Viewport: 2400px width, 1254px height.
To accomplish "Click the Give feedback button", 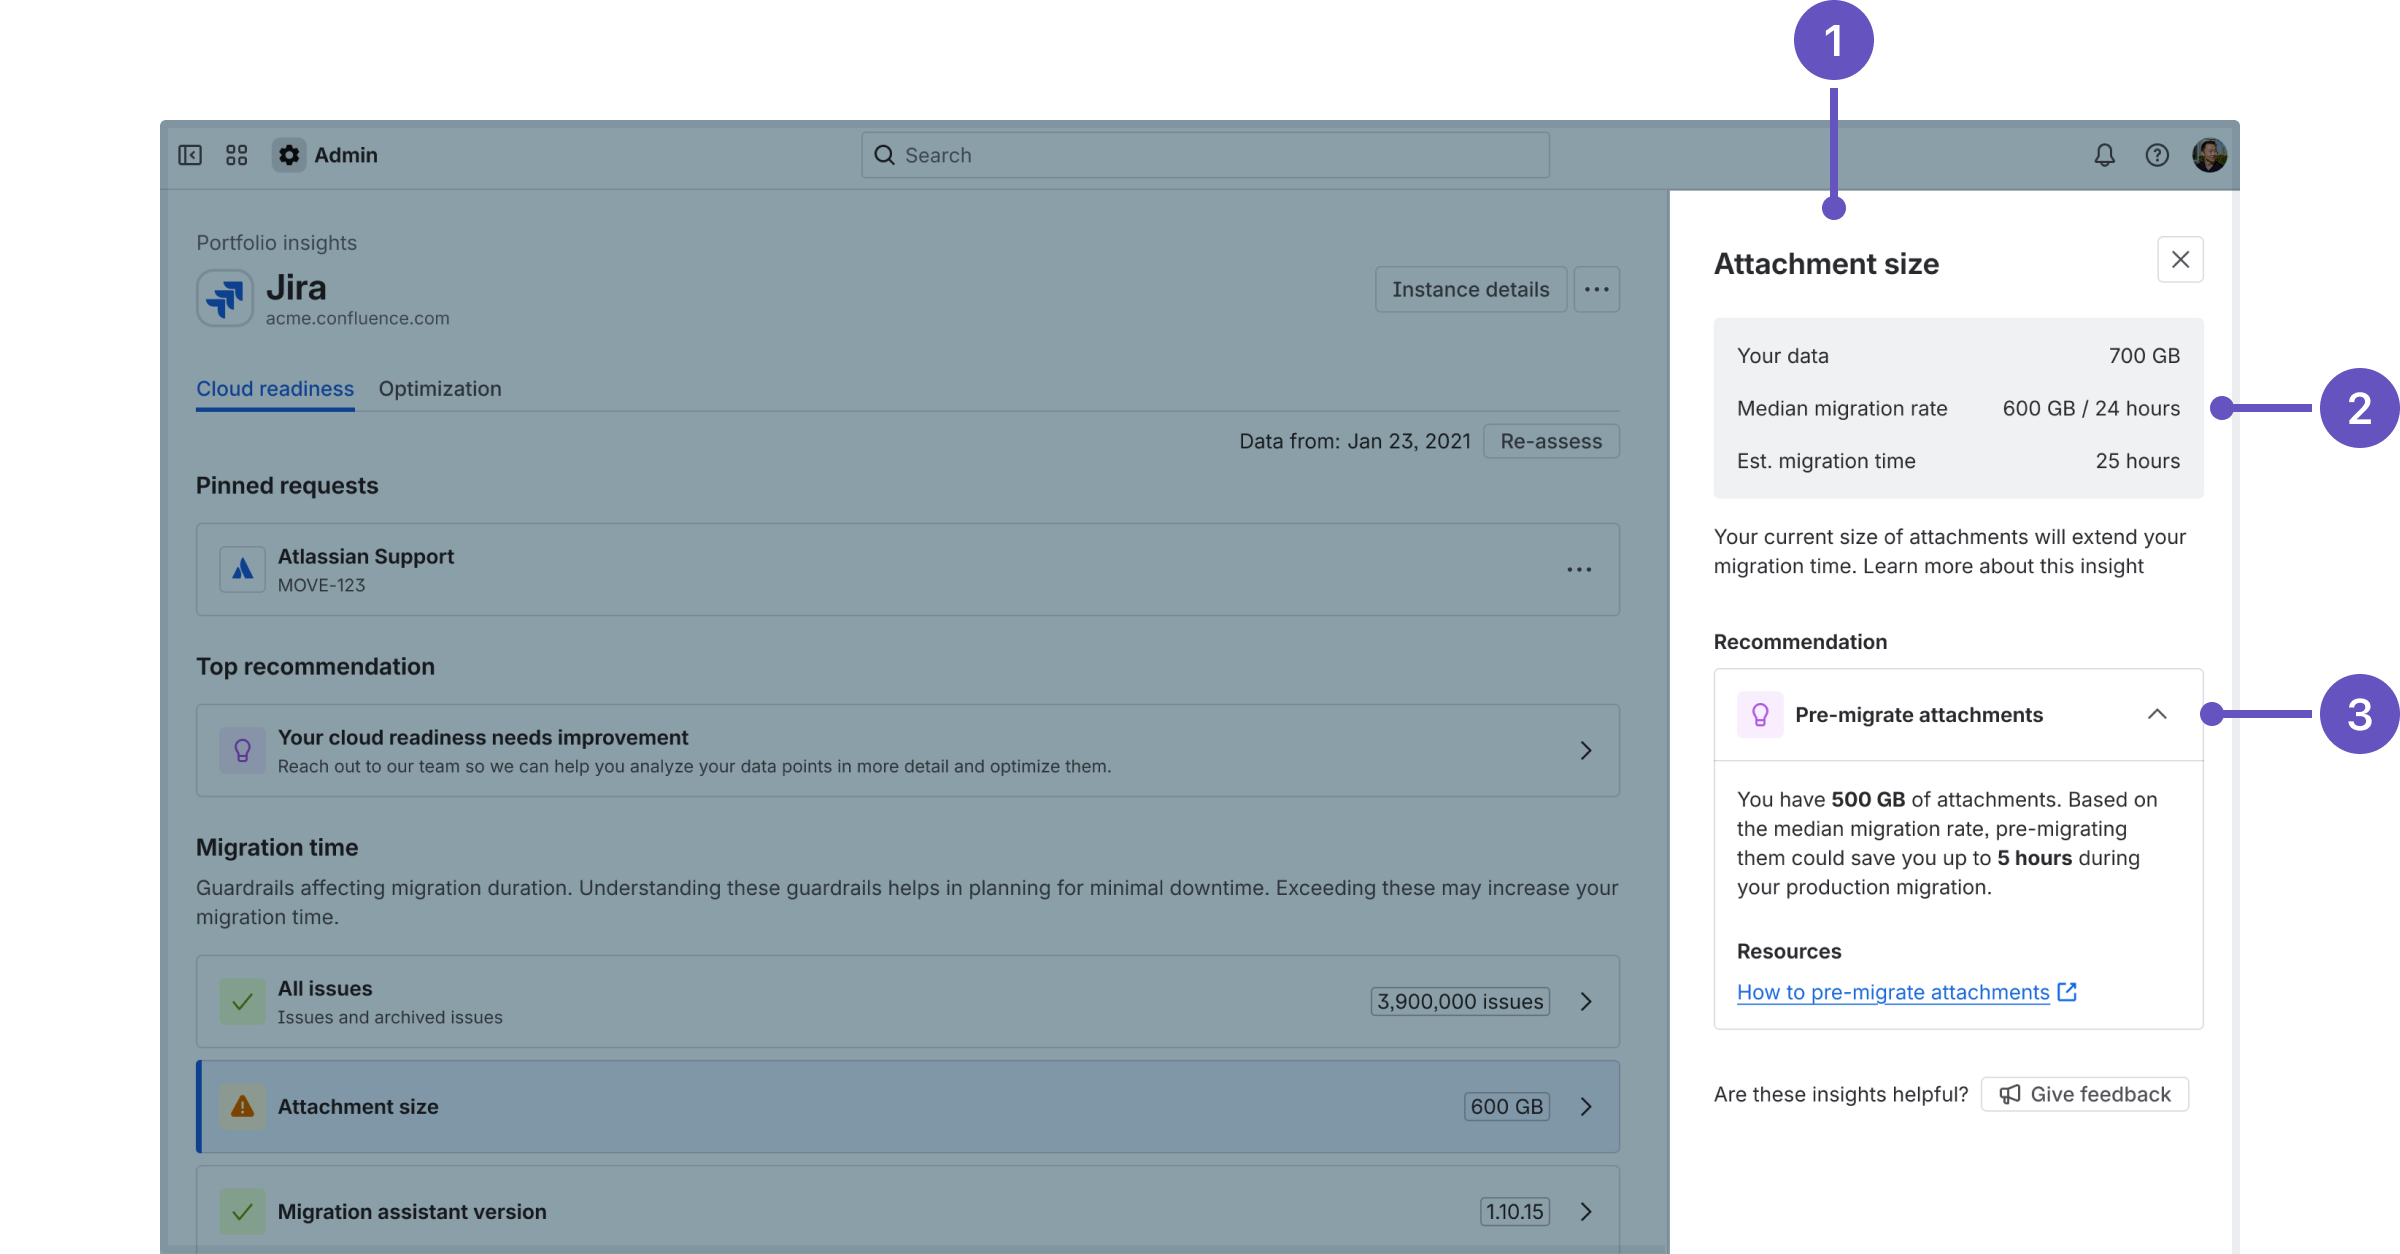I will [x=2085, y=1094].
